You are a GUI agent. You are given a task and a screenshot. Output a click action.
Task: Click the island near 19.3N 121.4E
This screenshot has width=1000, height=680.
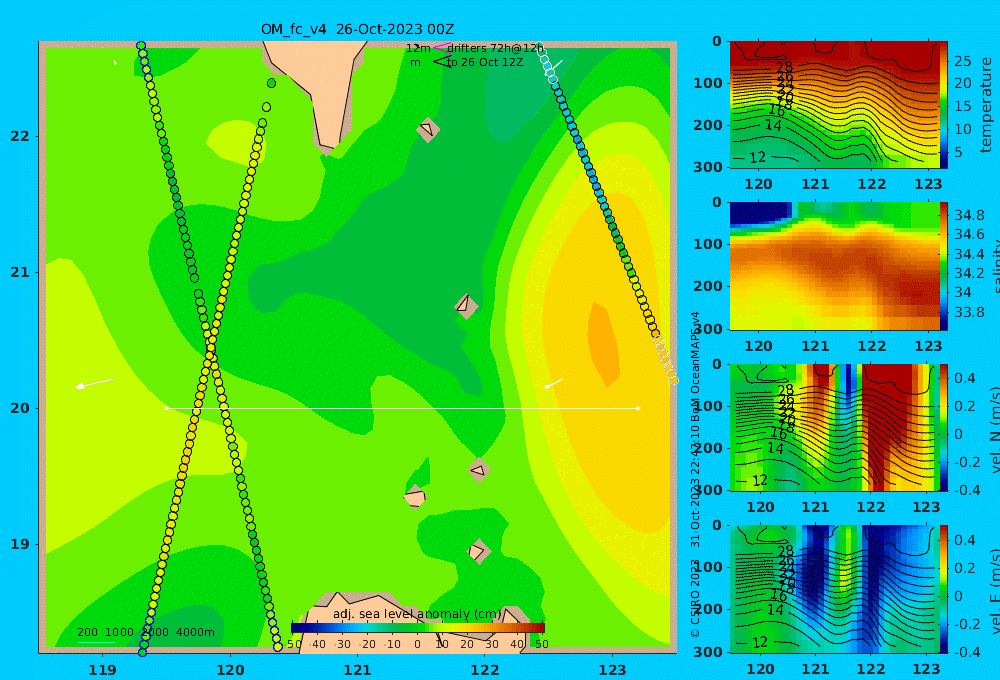(x=415, y=497)
